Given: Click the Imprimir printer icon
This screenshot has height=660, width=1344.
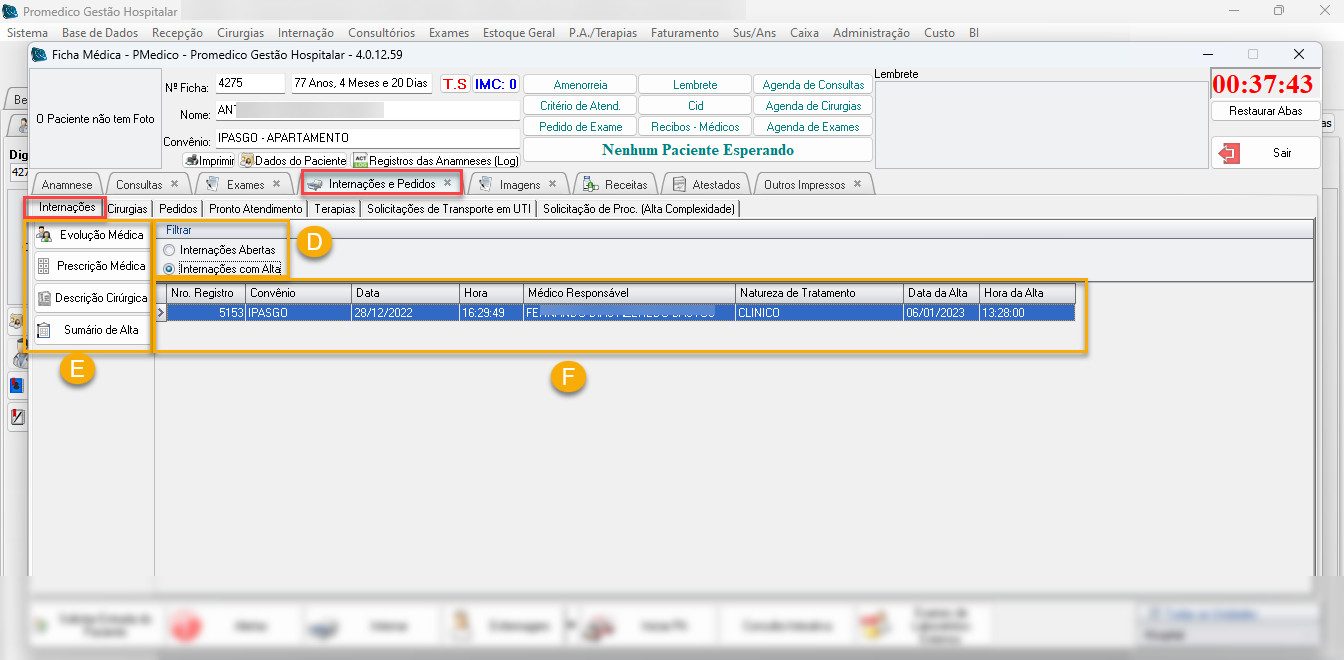Looking at the screenshot, I should coord(209,160).
